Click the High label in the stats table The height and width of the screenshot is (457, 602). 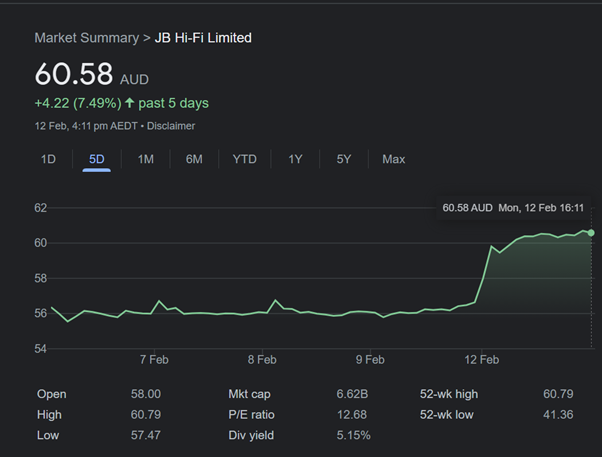point(49,415)
